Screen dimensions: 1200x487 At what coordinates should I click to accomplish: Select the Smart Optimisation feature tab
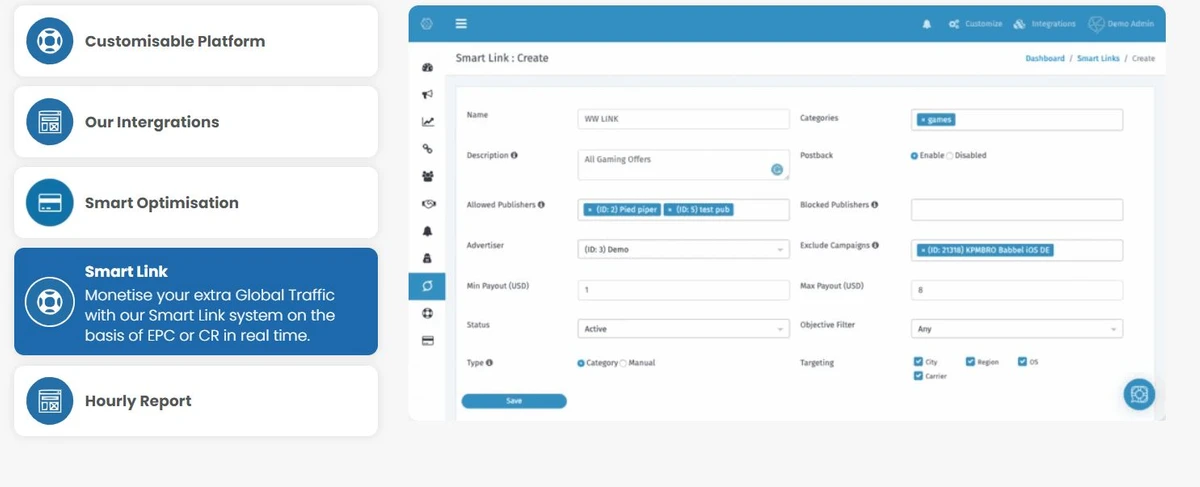point(196,203)
